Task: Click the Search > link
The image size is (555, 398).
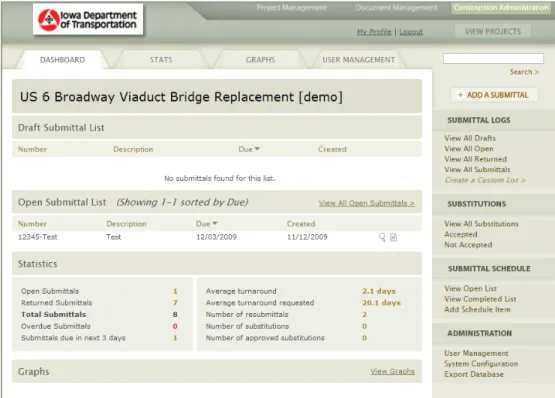Action: [x=524, y=72]
